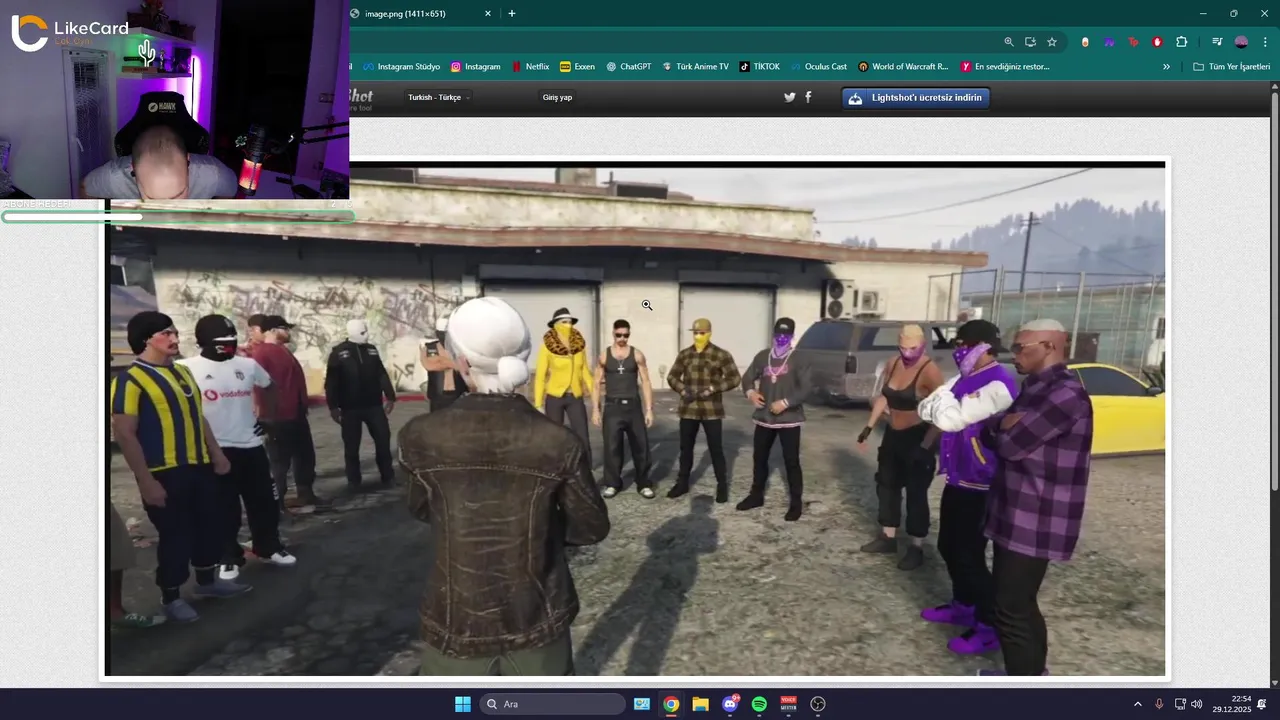This screenshot has width=1280, height=720.
Task: Open Voicemeeter from the taskbar
Action: click(788, 704)
